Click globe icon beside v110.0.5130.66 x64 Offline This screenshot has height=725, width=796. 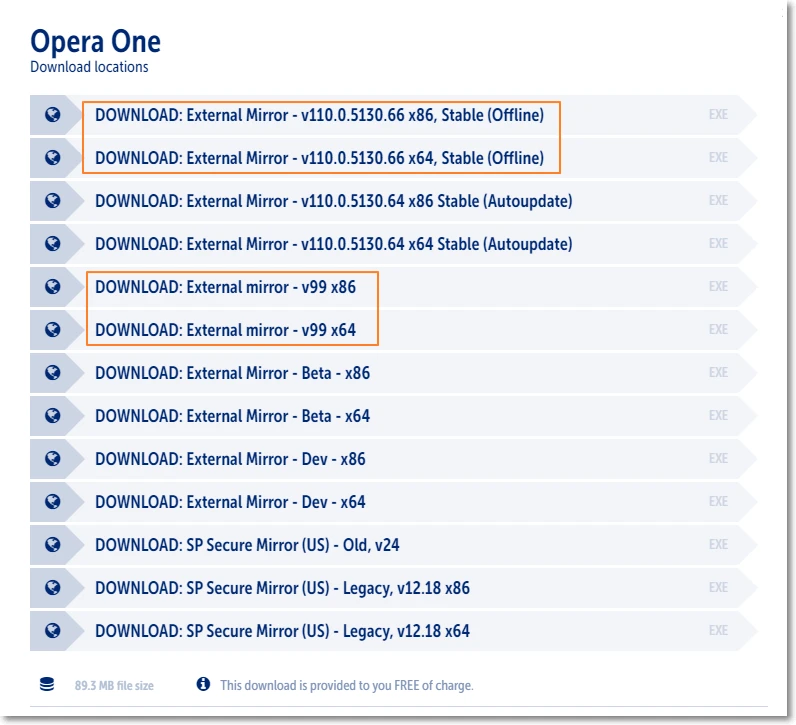click(53, 158)
